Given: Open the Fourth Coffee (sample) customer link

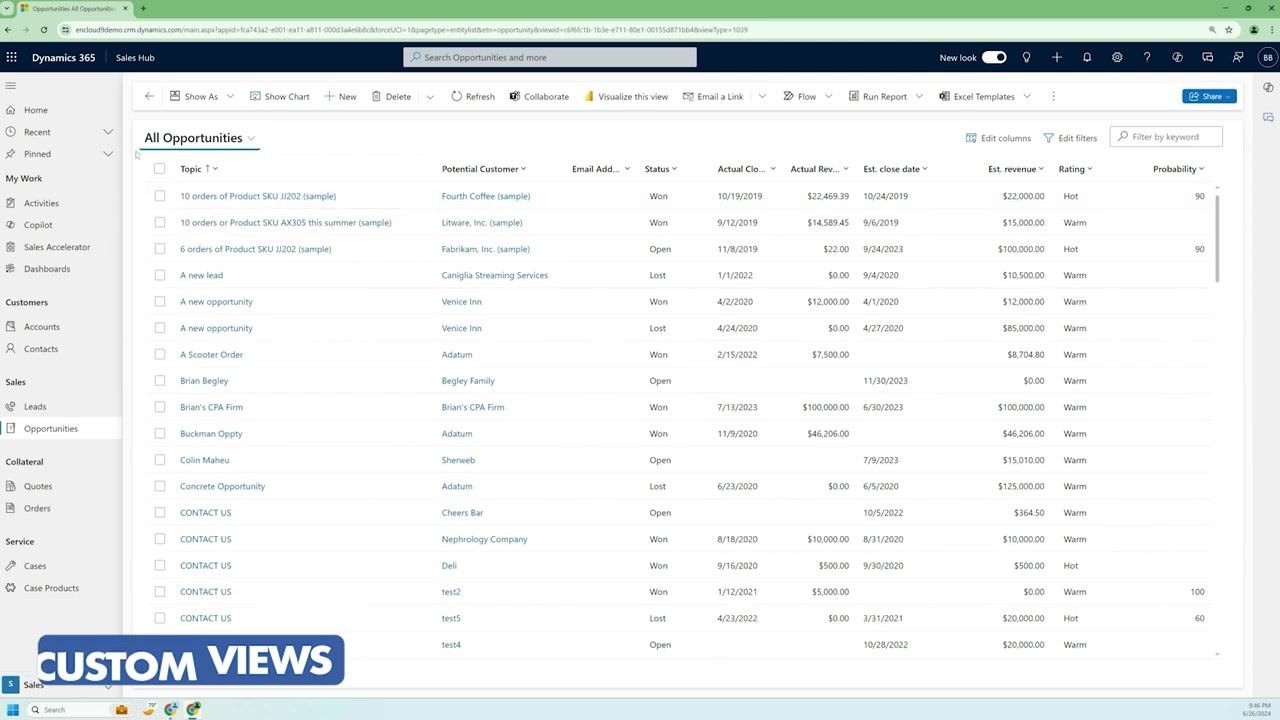Looking at the screenshot, I should pos(486,196).
